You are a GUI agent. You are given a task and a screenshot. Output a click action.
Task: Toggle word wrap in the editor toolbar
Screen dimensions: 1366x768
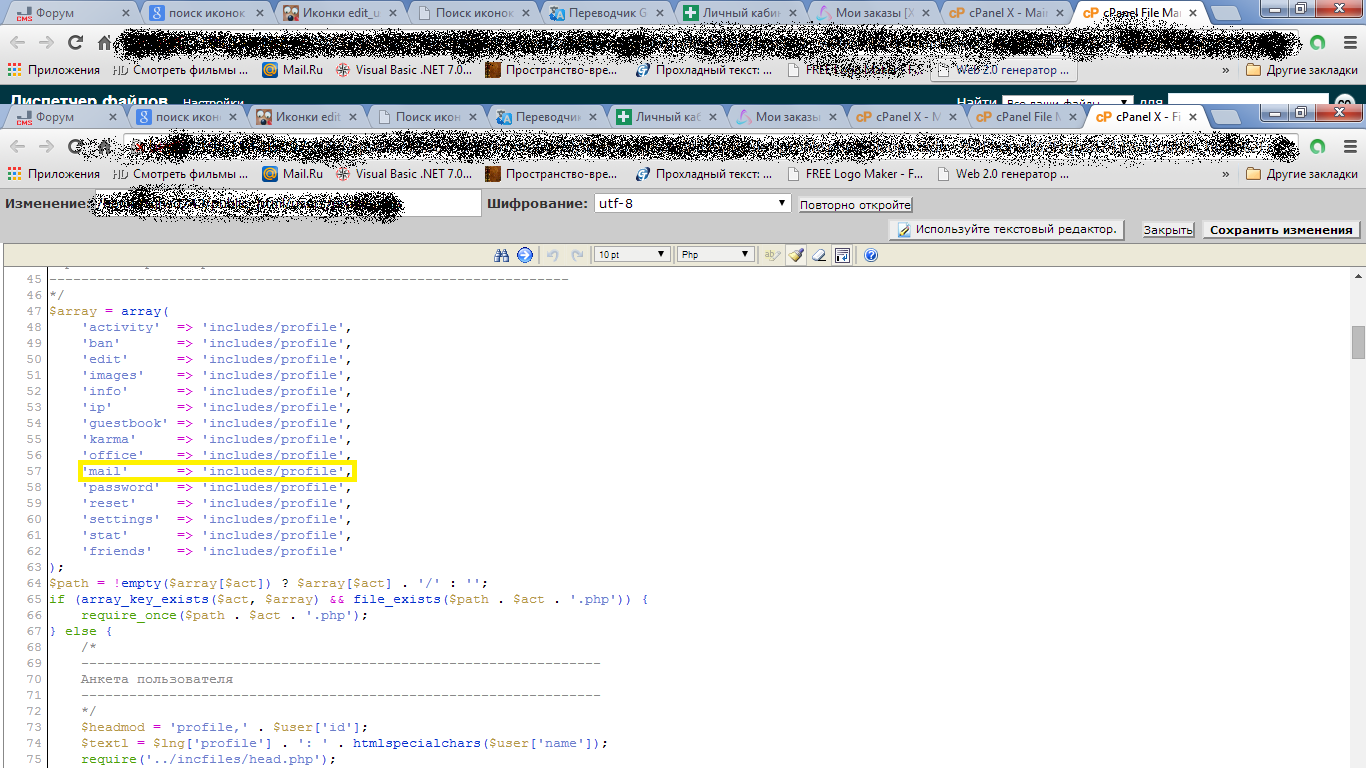click(x=843, y=255)
